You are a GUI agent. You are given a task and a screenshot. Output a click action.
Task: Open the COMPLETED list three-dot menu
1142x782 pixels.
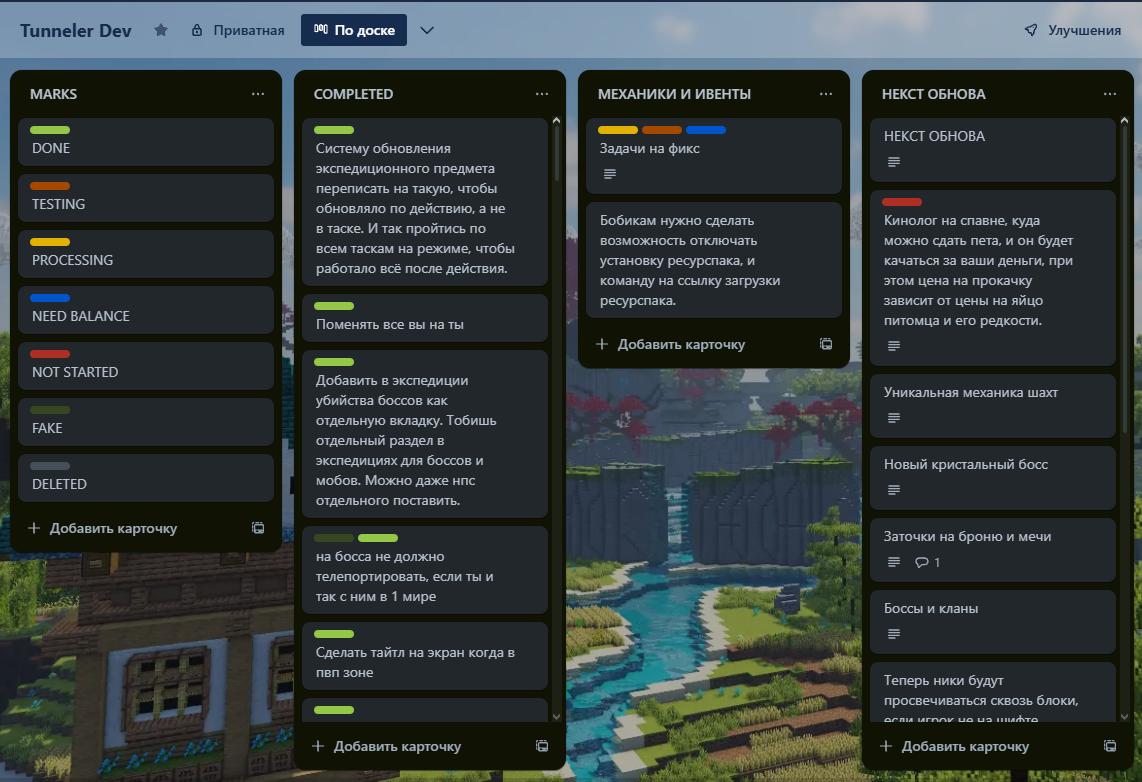542,94
